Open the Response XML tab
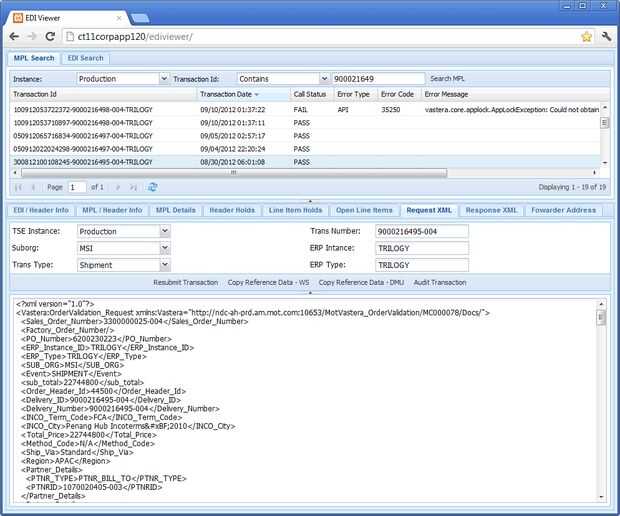This screenshot has height=516, width=620. tap(491, 210)
